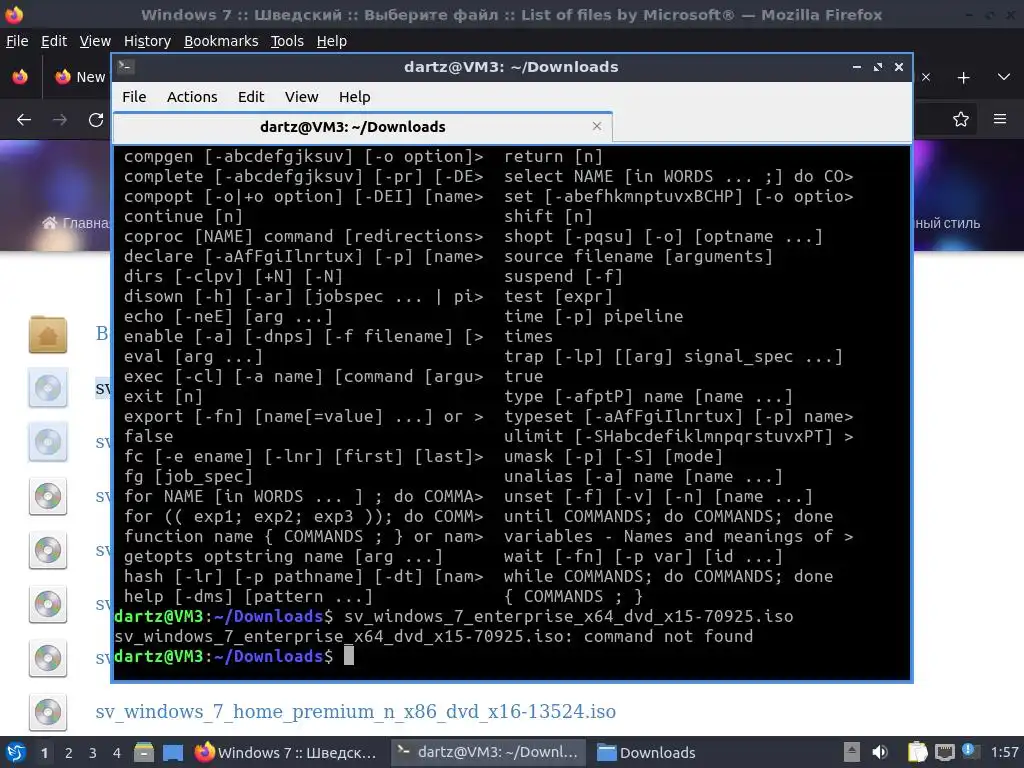Click the 1:57 clock in the tray
The image size is (1024, 768).
[1004, 752]
